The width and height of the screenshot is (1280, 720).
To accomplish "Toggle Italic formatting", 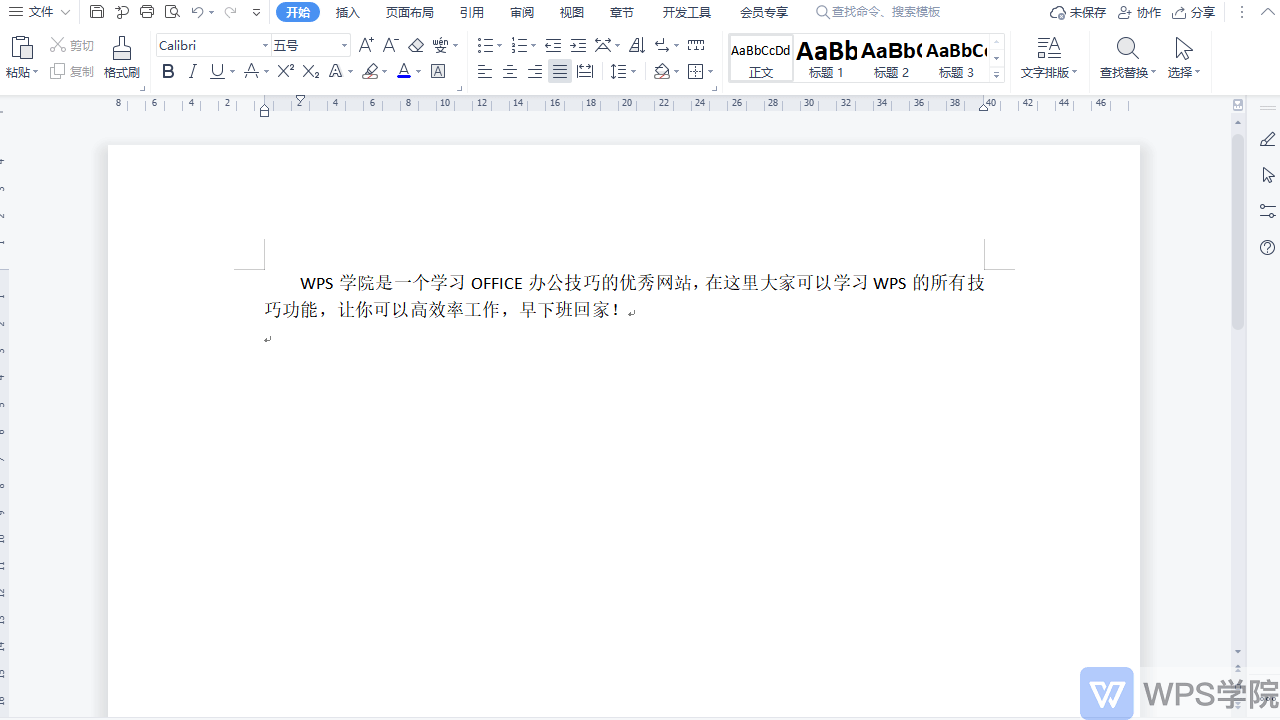I will [x=192, y=71].
